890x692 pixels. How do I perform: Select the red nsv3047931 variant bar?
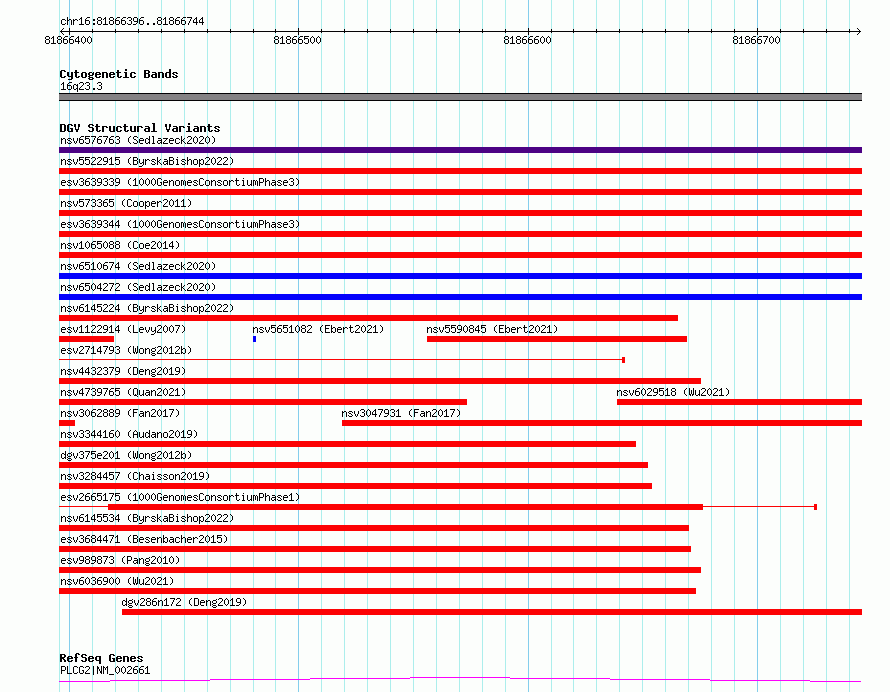(x=602, y=423)
